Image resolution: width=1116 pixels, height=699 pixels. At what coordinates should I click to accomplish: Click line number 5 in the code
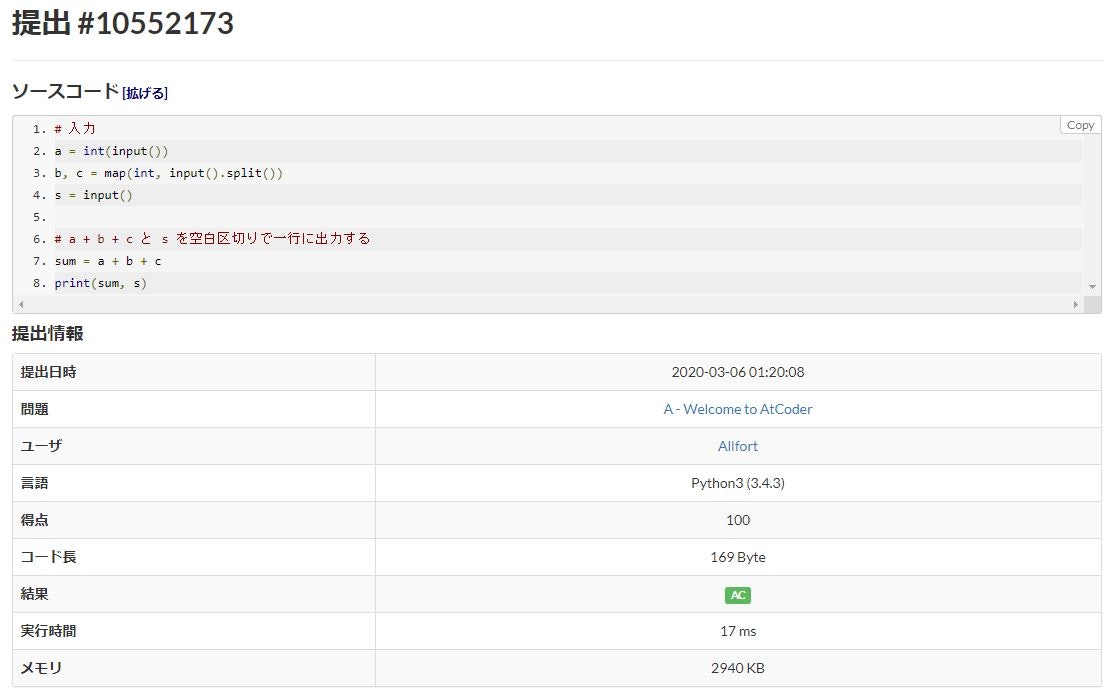pyautogui.click(x=39, y=217)
